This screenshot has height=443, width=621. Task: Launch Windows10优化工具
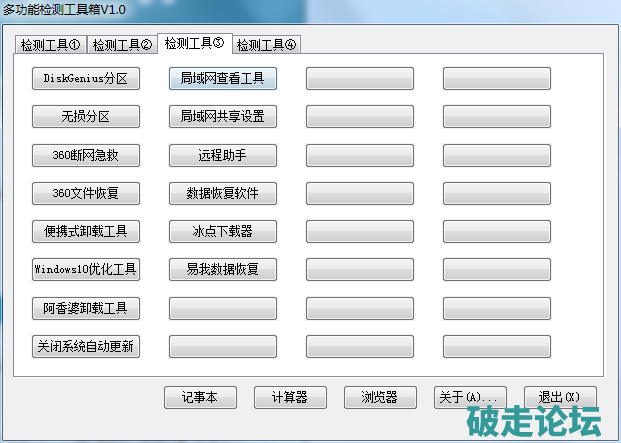(86, 269)
